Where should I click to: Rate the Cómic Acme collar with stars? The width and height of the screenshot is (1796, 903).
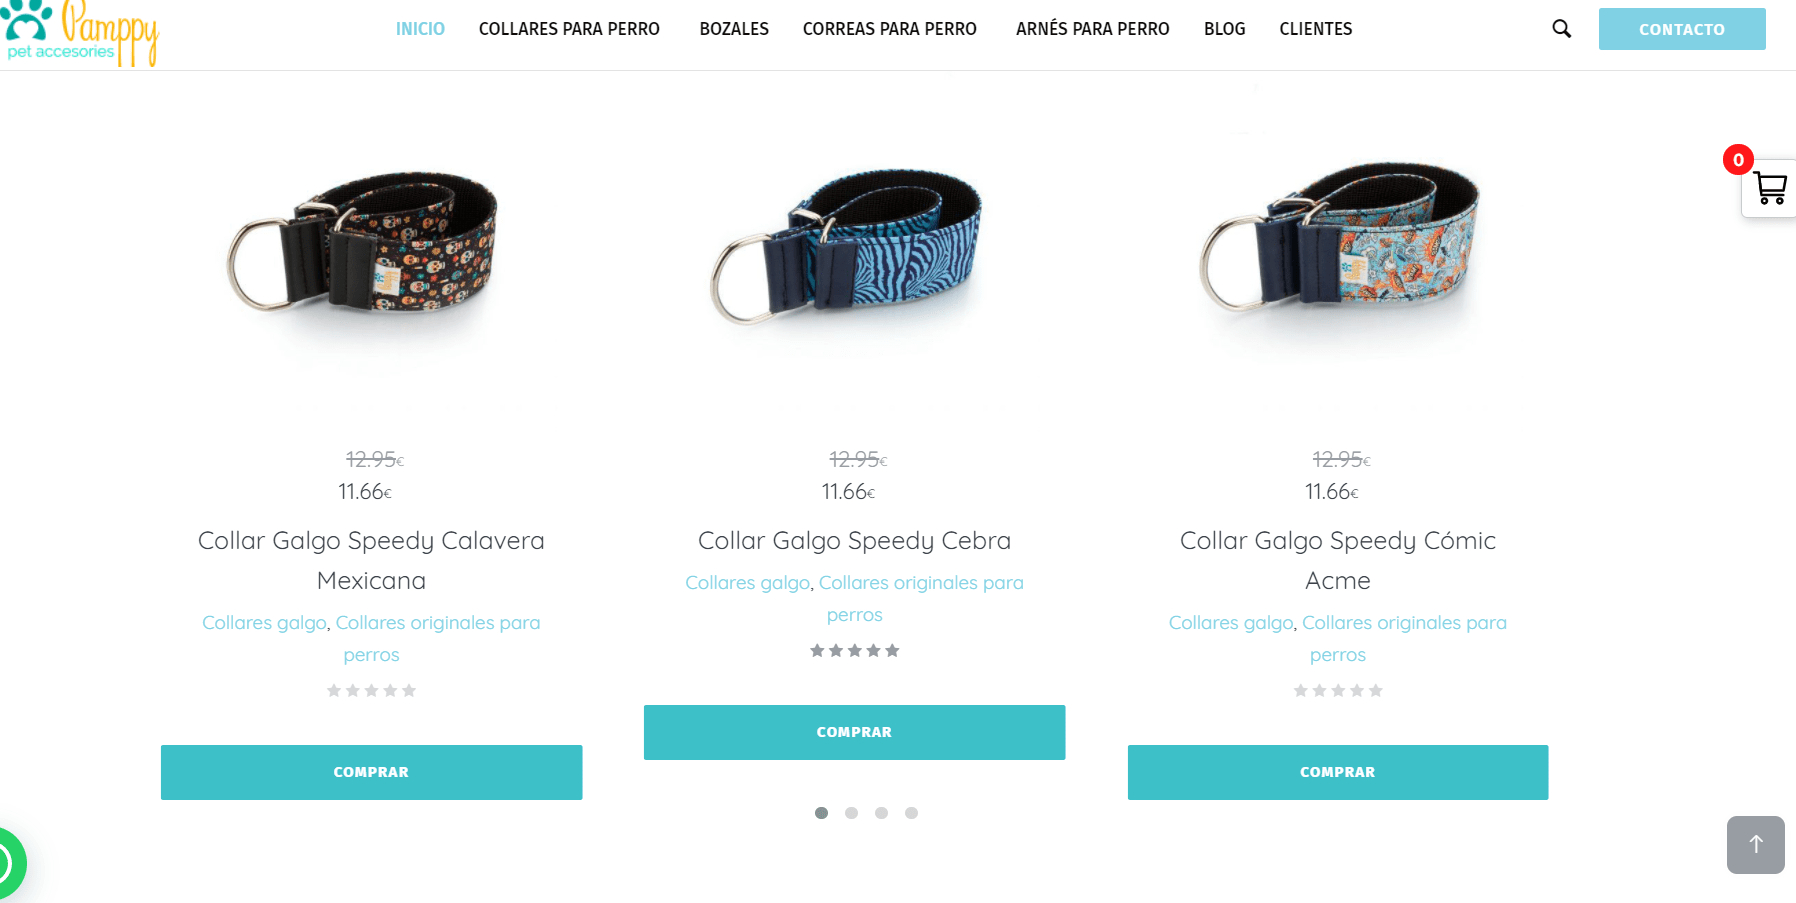[1337, 691]
